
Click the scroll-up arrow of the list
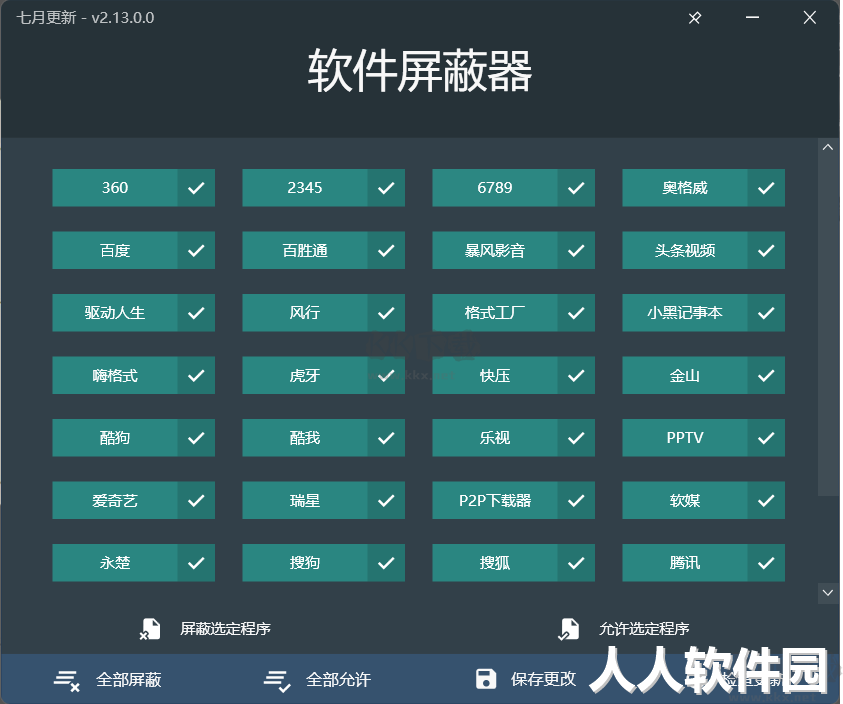pos(827,147)
